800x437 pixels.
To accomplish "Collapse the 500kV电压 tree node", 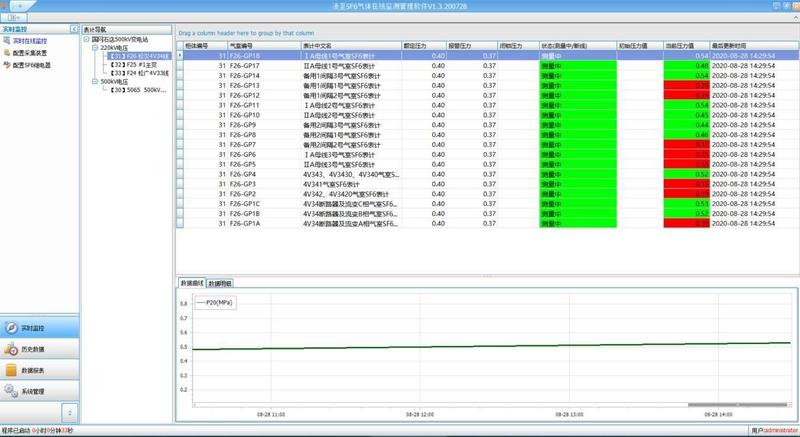I will [95, 82].
